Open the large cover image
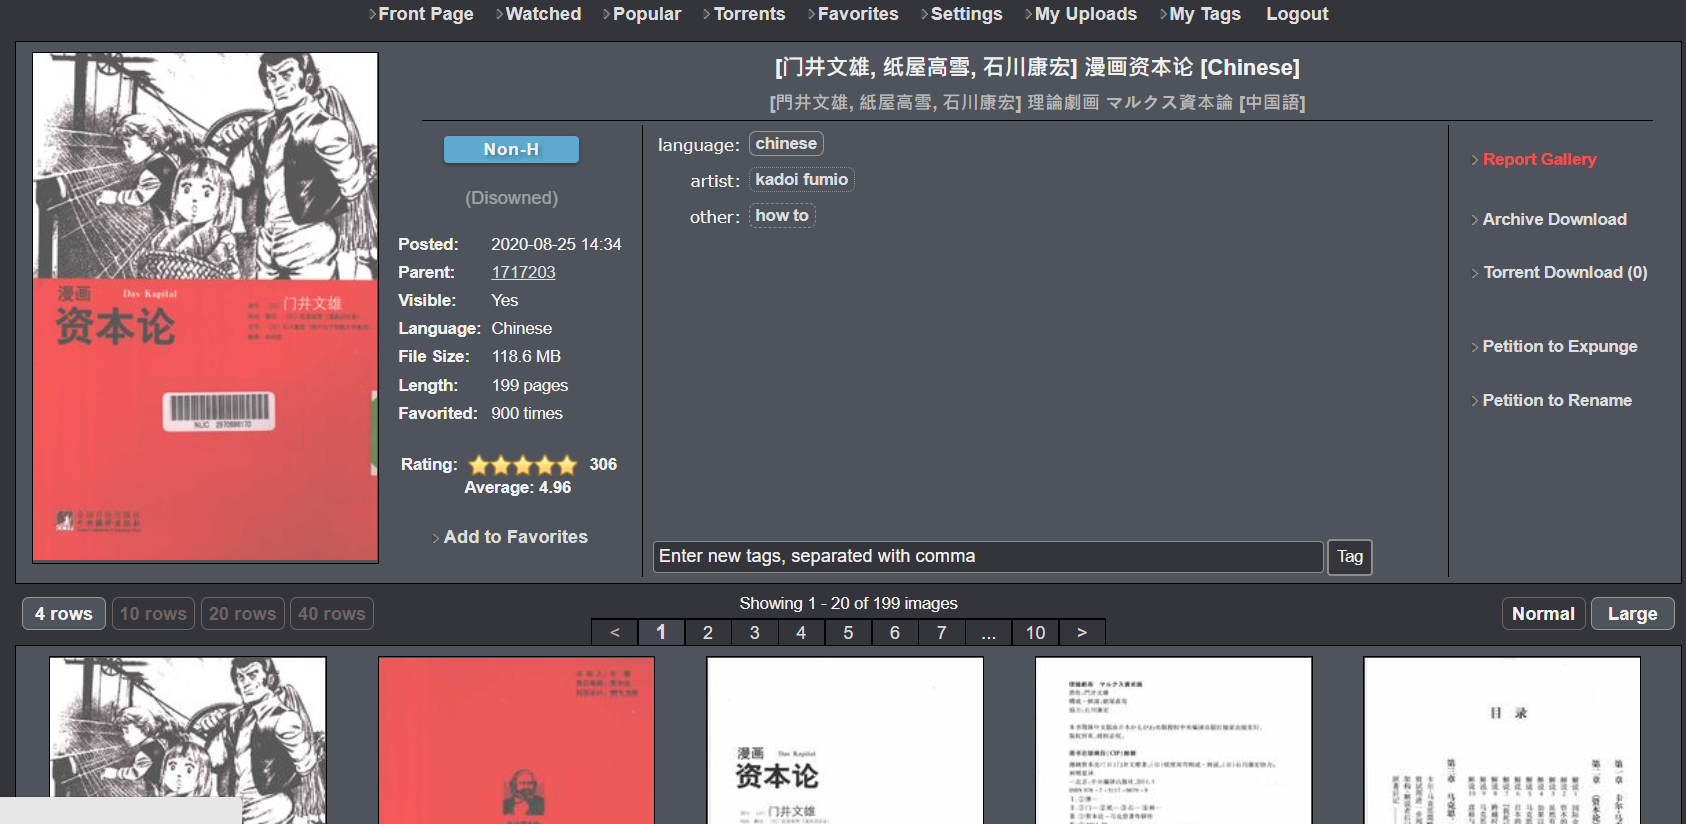Image resolution: width=1686 pixels, height=824 pixels. tap(205, 307)
